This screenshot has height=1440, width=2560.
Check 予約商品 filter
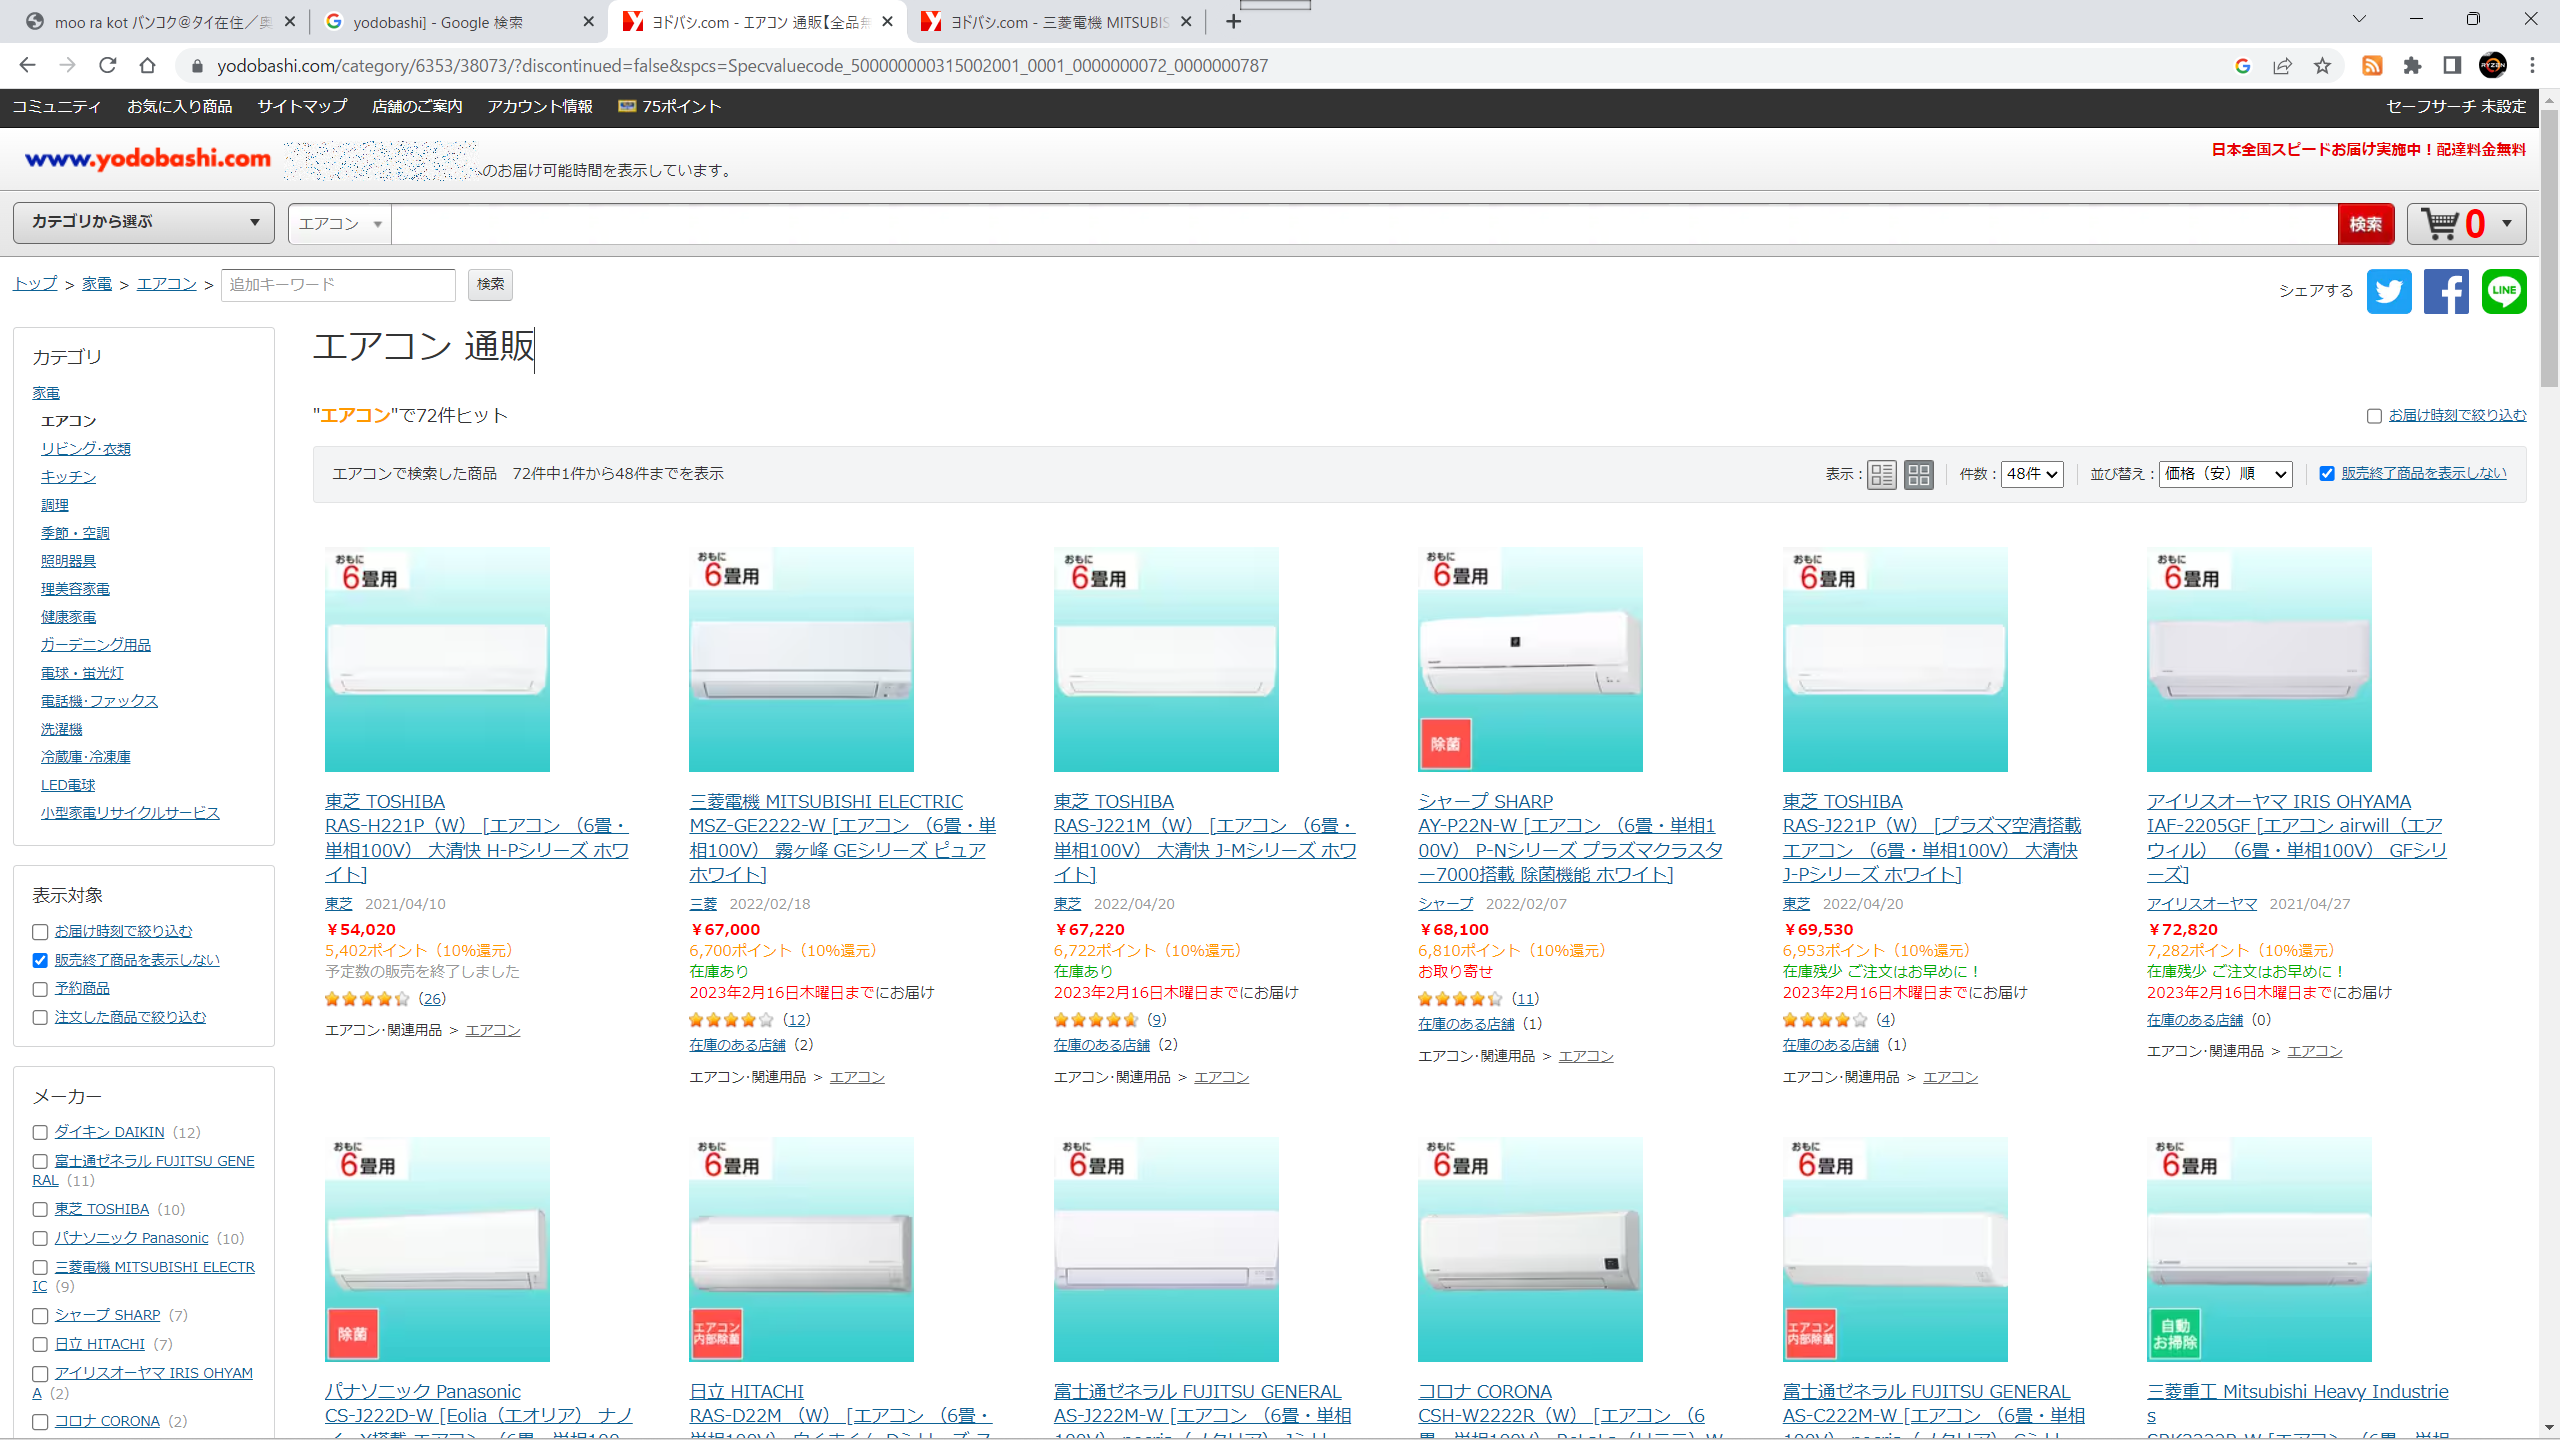pos(40,989)
